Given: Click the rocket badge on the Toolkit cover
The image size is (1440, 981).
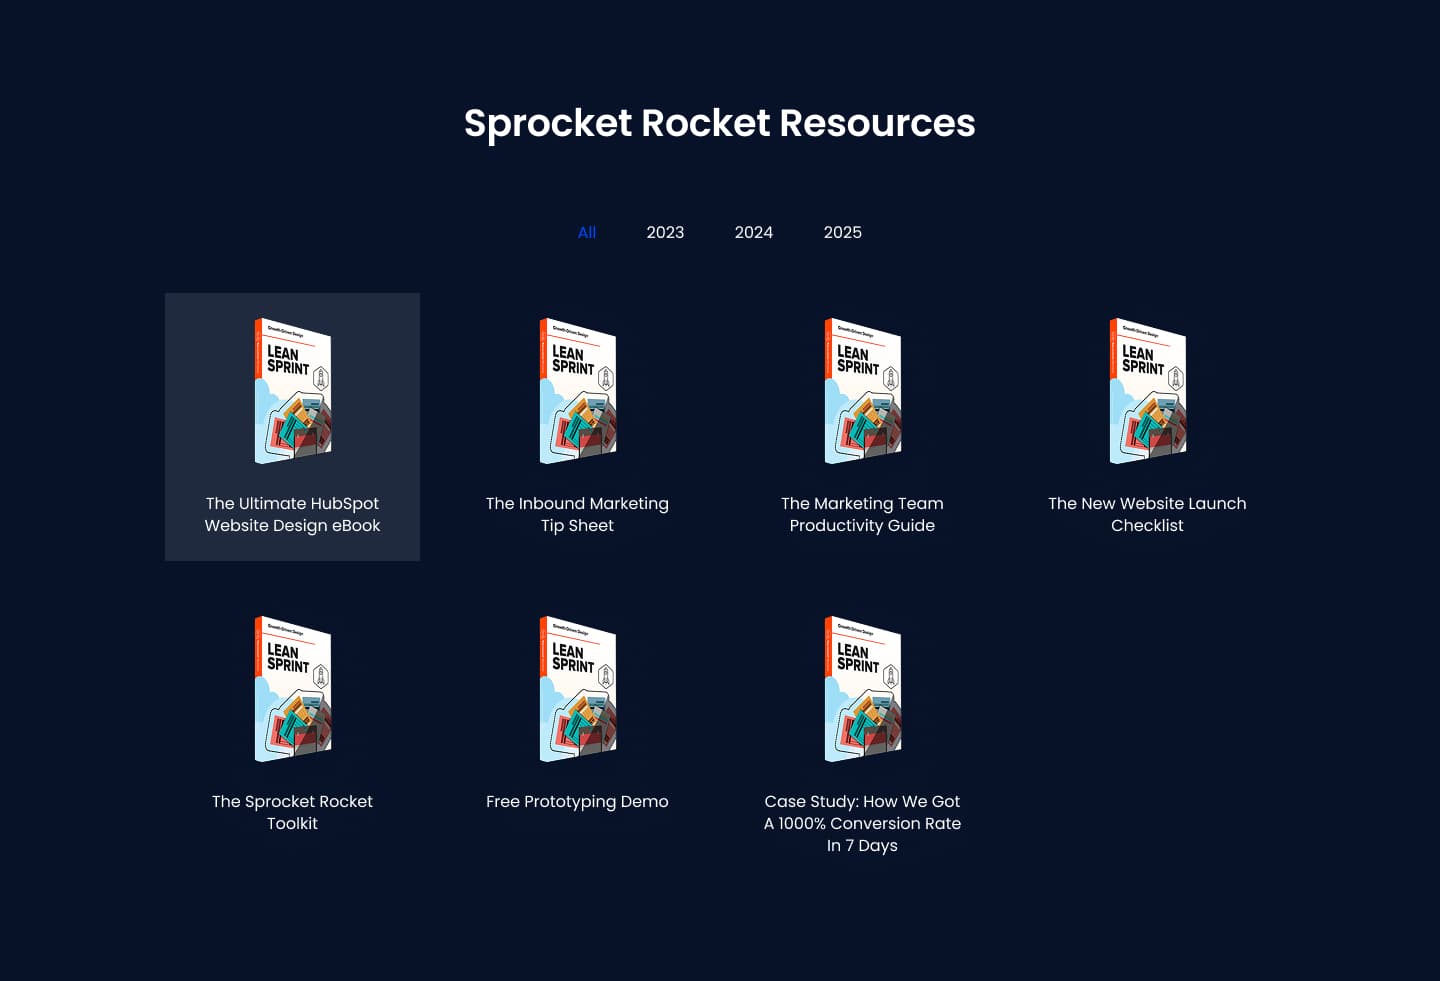Looking at the screenshot, I should [x=321, y=676].
